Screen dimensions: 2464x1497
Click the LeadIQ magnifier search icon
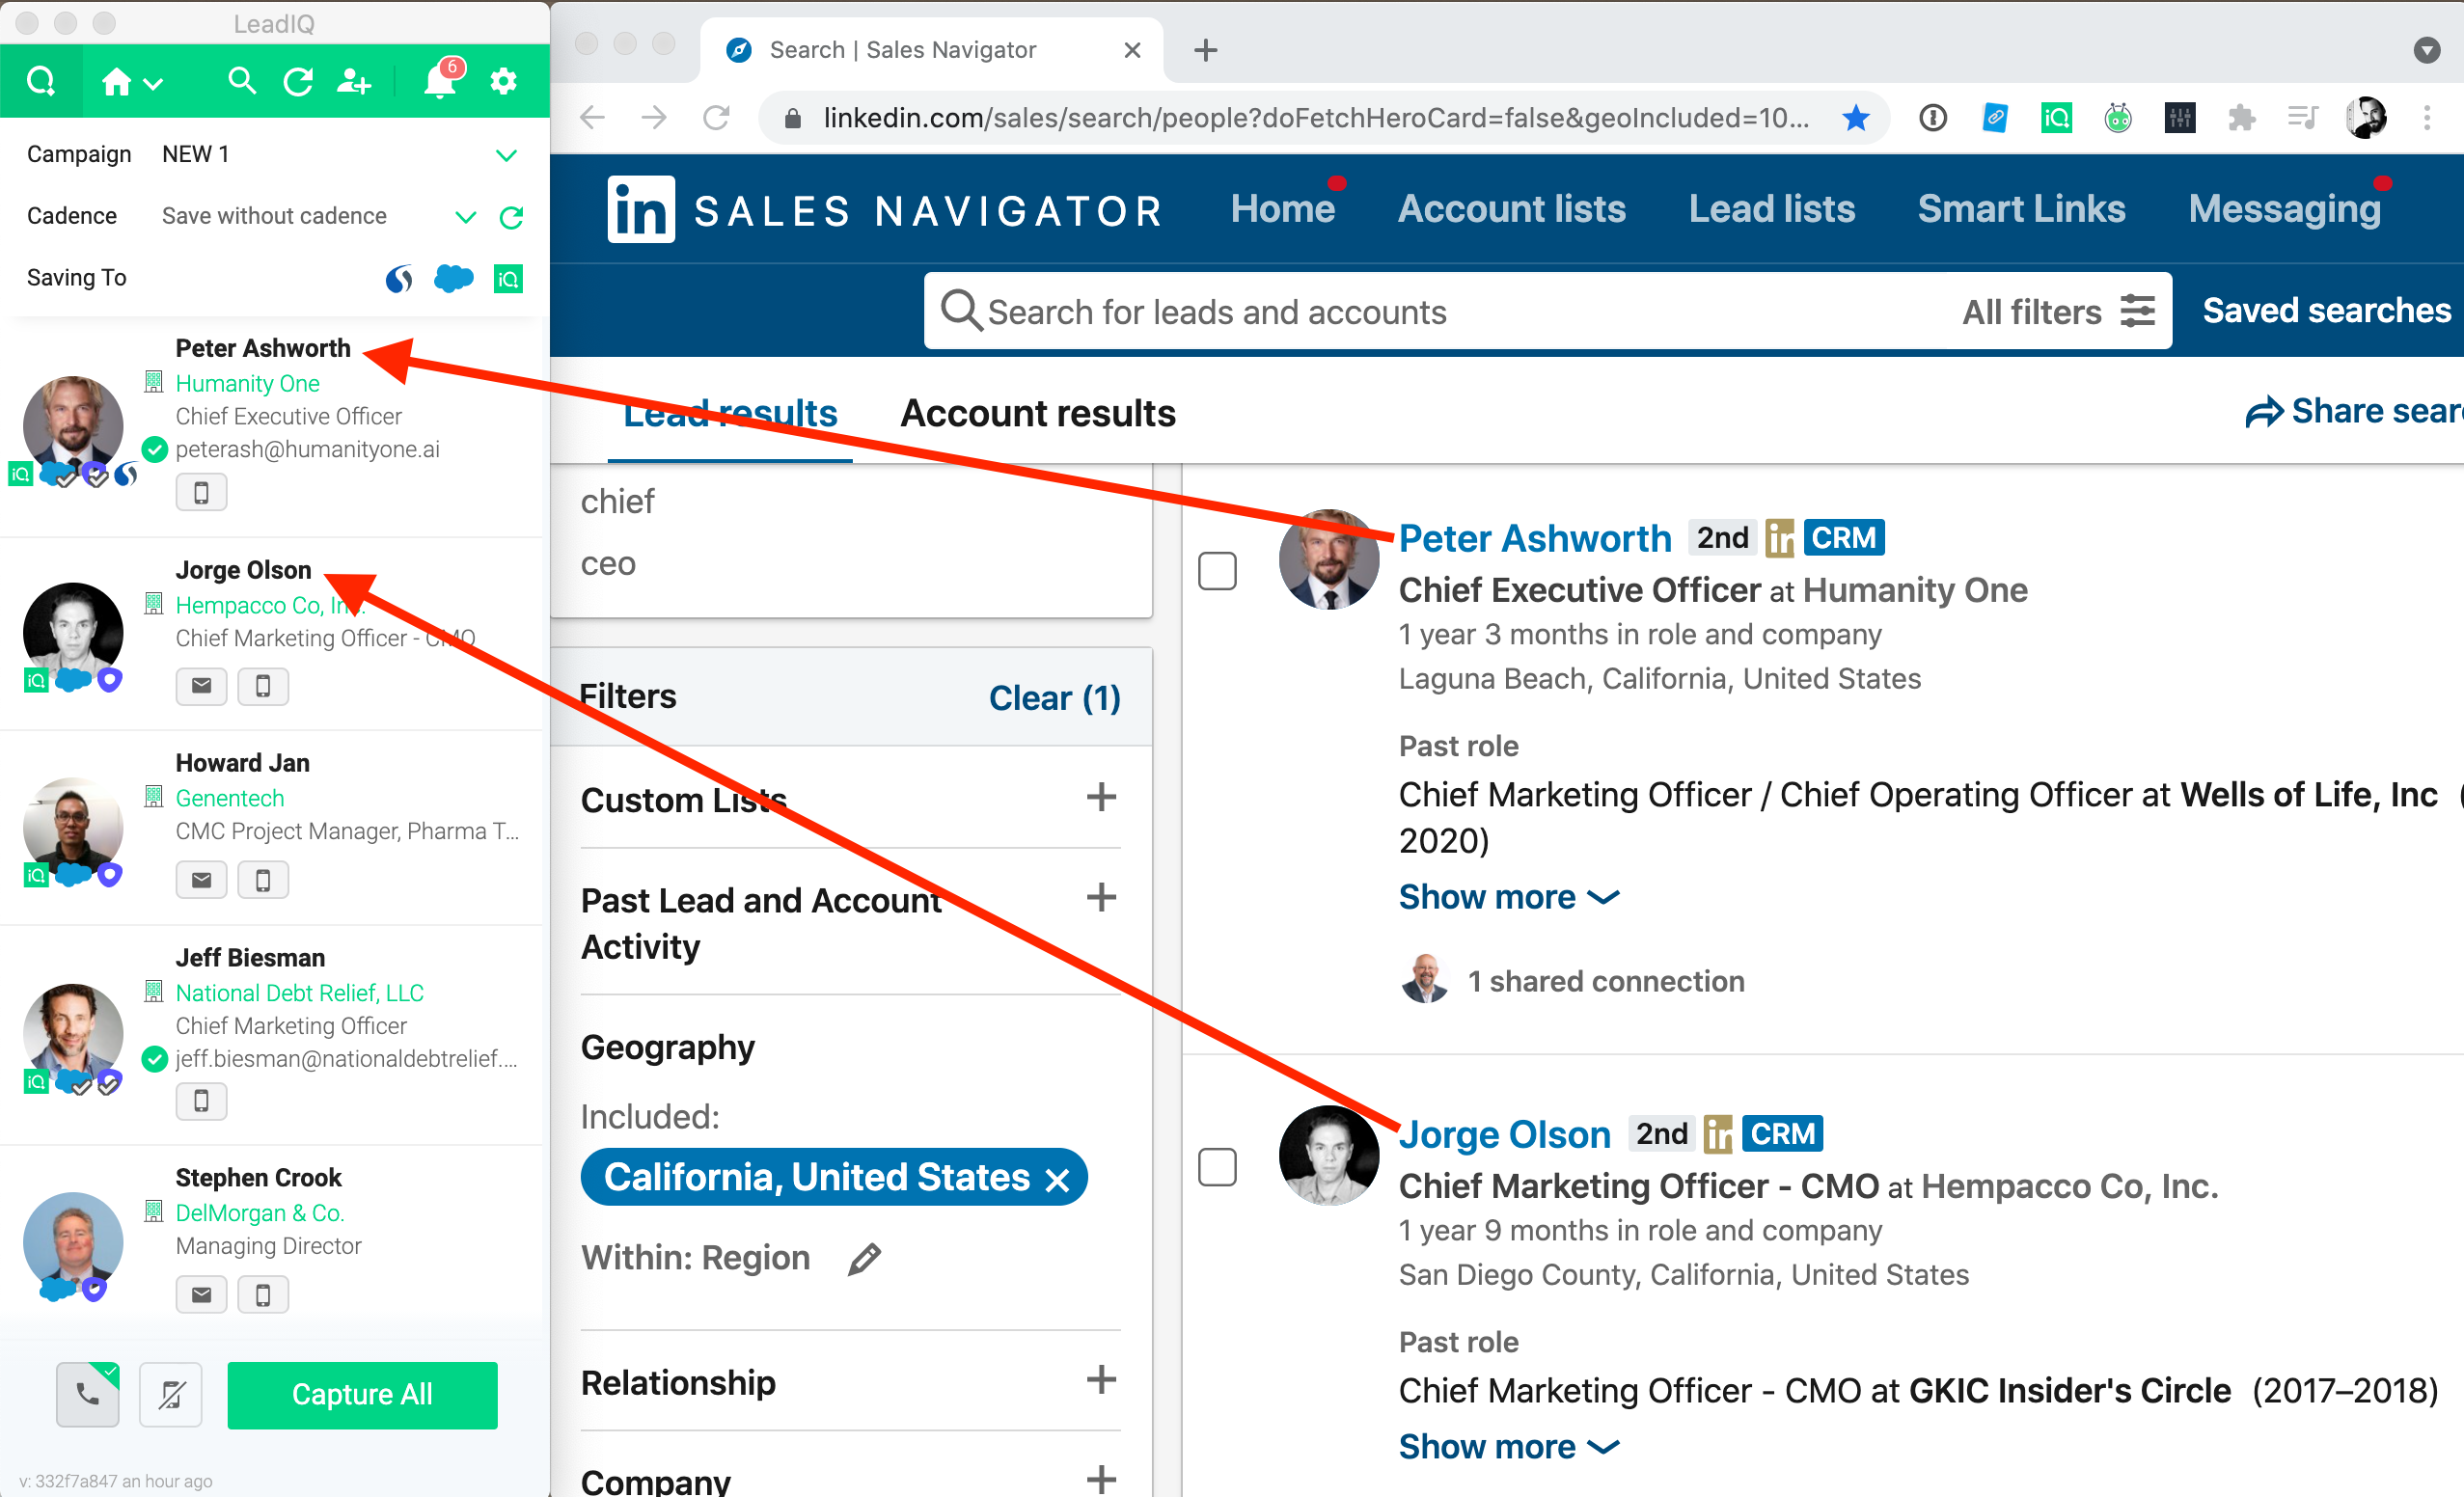[x=241, y=81]
